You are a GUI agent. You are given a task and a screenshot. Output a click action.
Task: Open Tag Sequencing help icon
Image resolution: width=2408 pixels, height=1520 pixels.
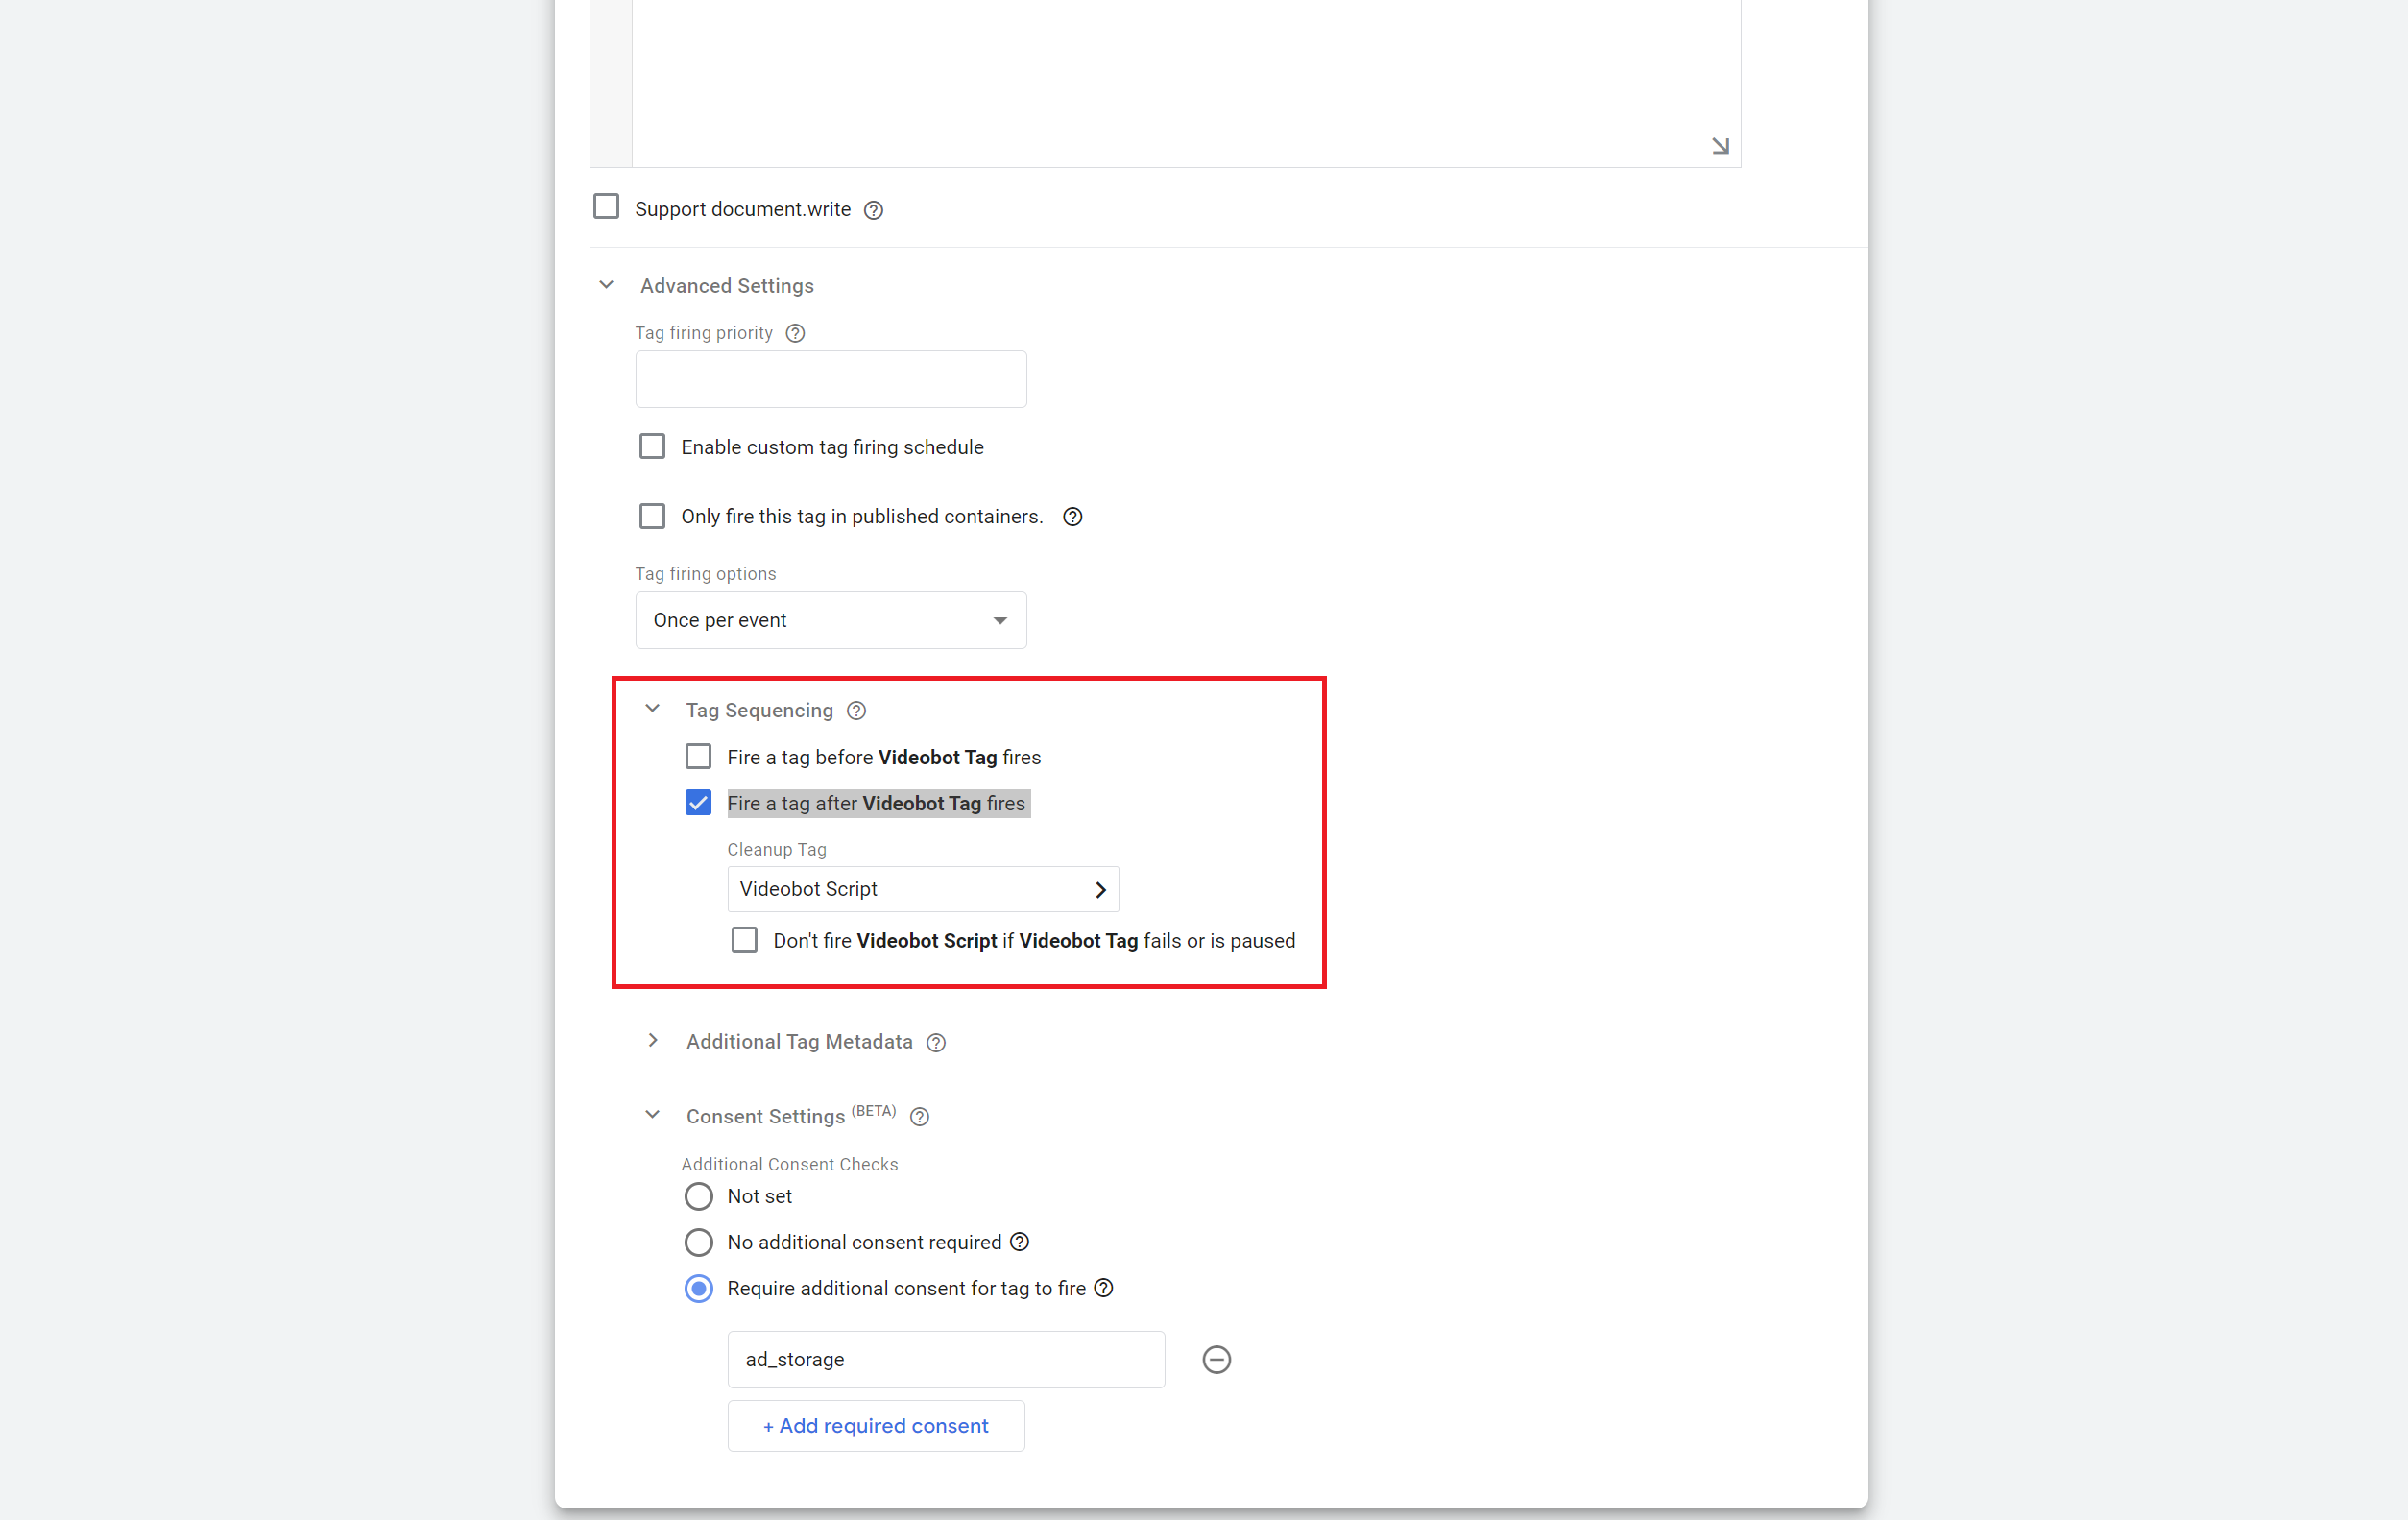coord(856,711)
